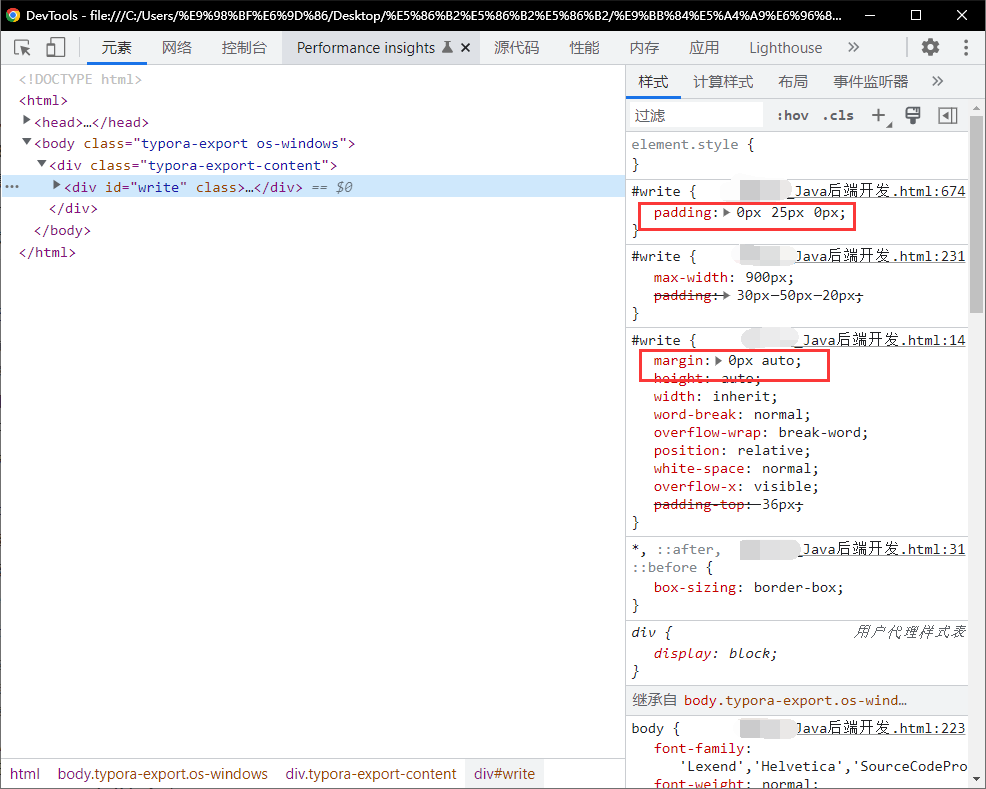Switch to the 网络 tab
Viewport: 986px width, 789px height.
[x=177, y=48]
